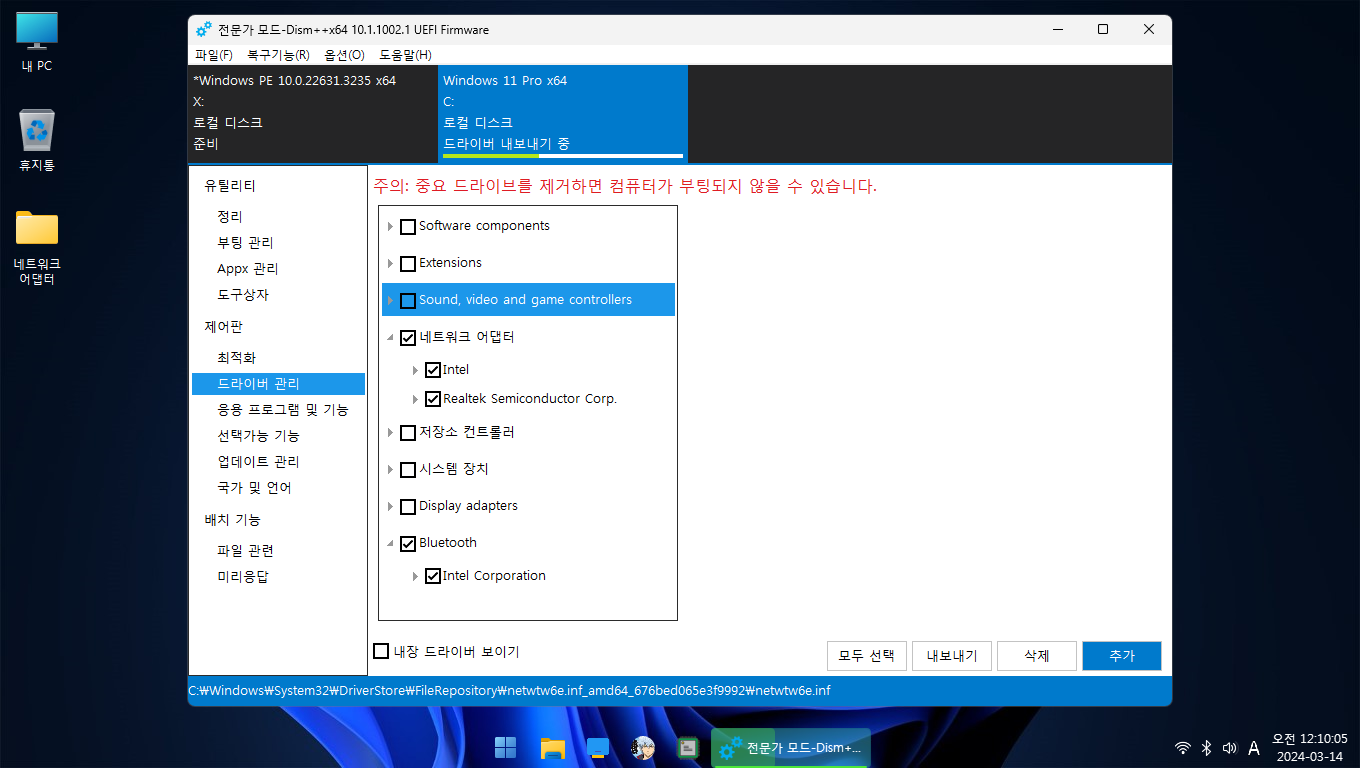The image size is (1360, 768).
Task: Expand the Intel node under 네트워크 어댑터
Action: click(416, 371)
